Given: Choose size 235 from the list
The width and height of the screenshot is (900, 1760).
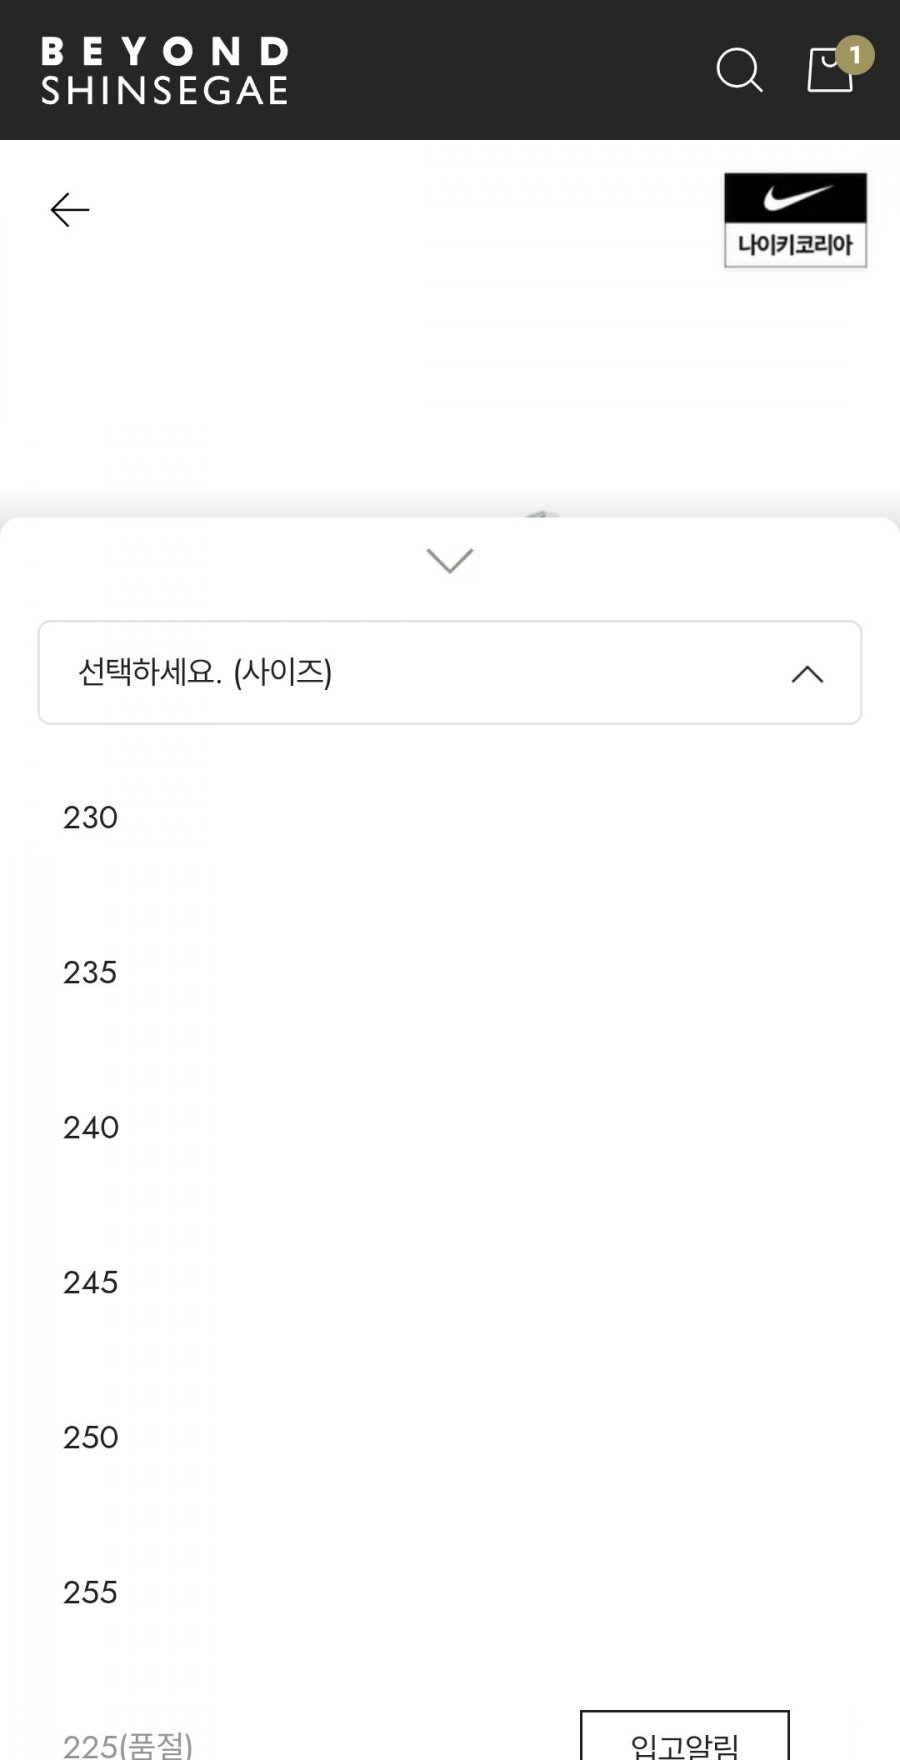Looking at the screenshot, I should pos(91,973).
